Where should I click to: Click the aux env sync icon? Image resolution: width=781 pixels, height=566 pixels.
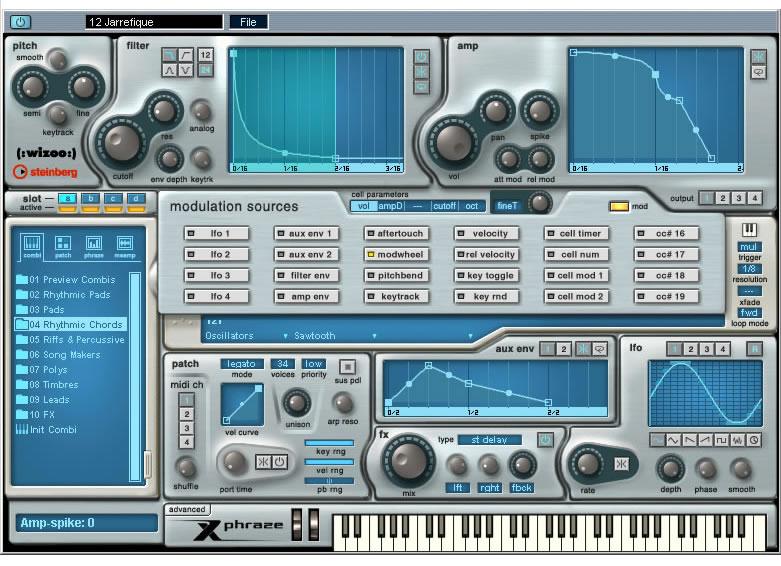[583, 349]
